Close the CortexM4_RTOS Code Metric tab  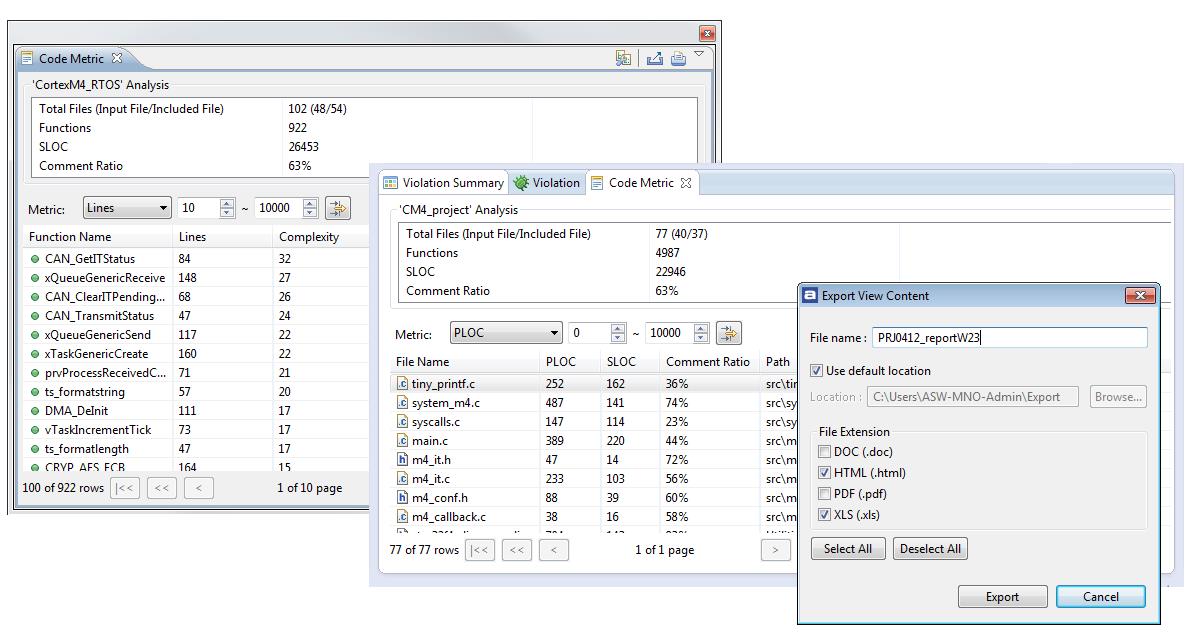[x=117, y=59]
